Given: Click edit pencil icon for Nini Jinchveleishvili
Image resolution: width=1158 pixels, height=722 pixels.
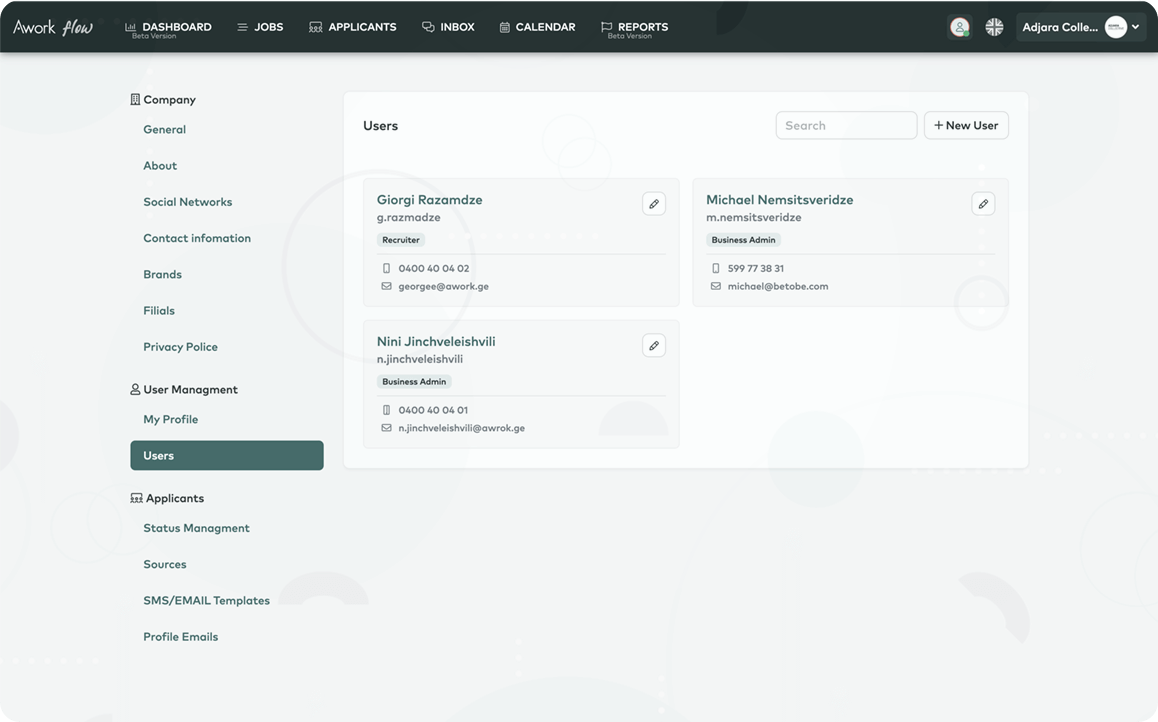Looking at the screenshot, I should coord(653,346).
